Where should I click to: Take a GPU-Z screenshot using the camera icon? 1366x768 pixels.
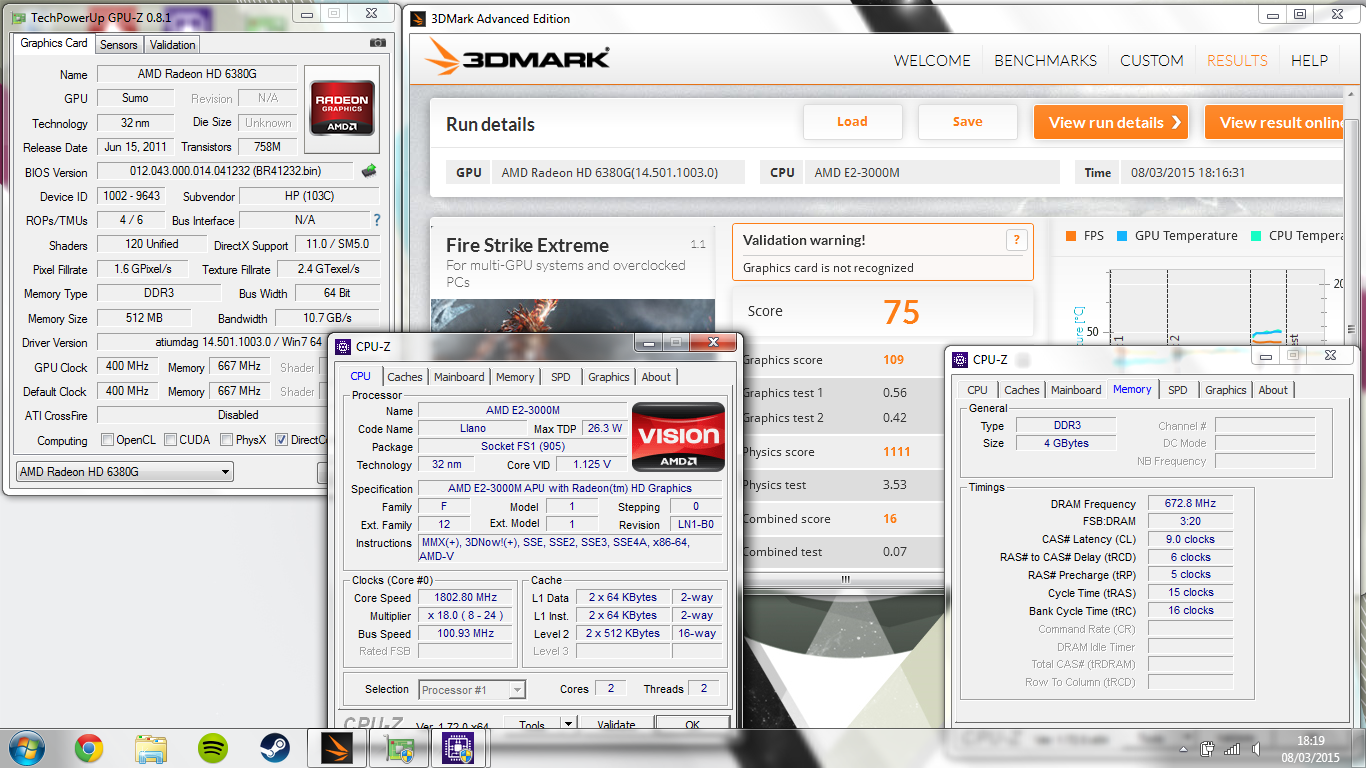pyautogui.click(x=378, y=43)
